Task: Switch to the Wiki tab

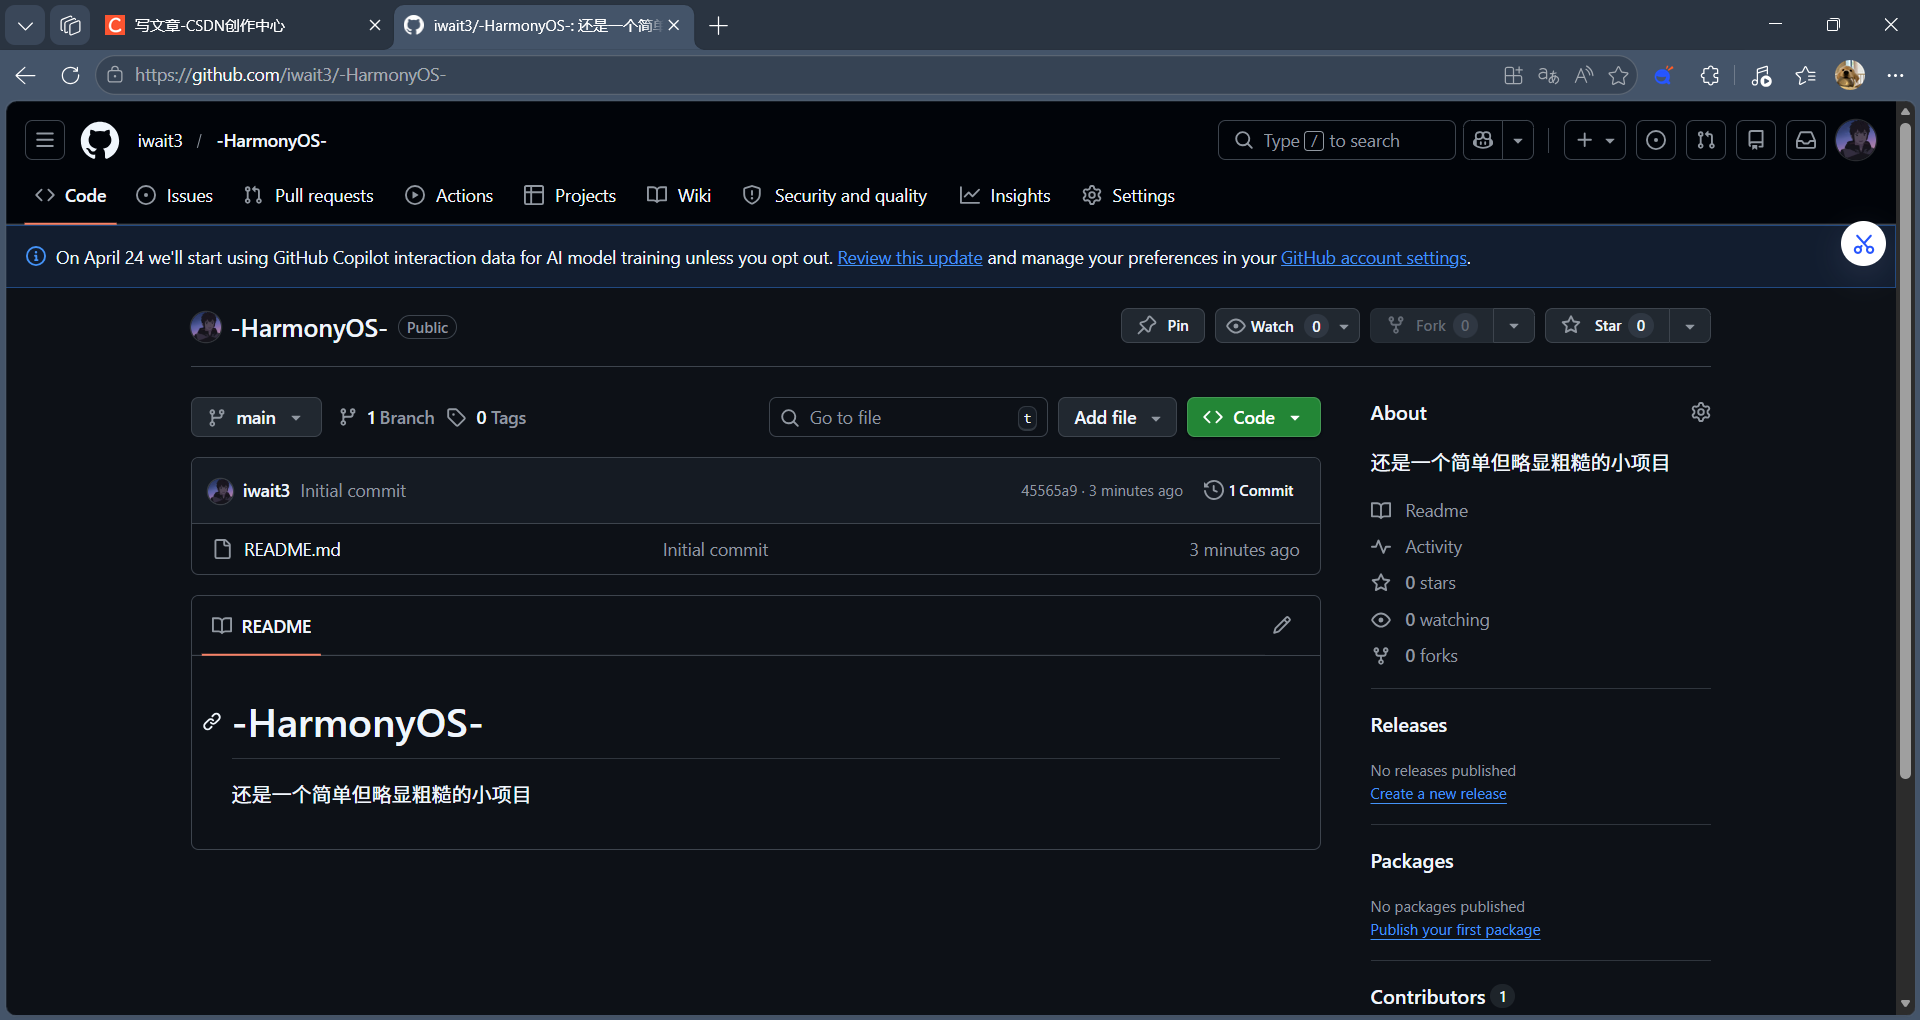Action: click(679, 196)
